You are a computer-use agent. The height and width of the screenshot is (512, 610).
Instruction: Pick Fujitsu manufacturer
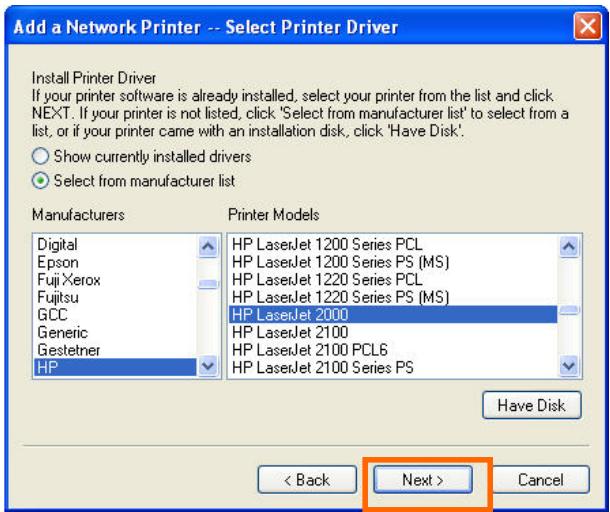tap(115, 297)
